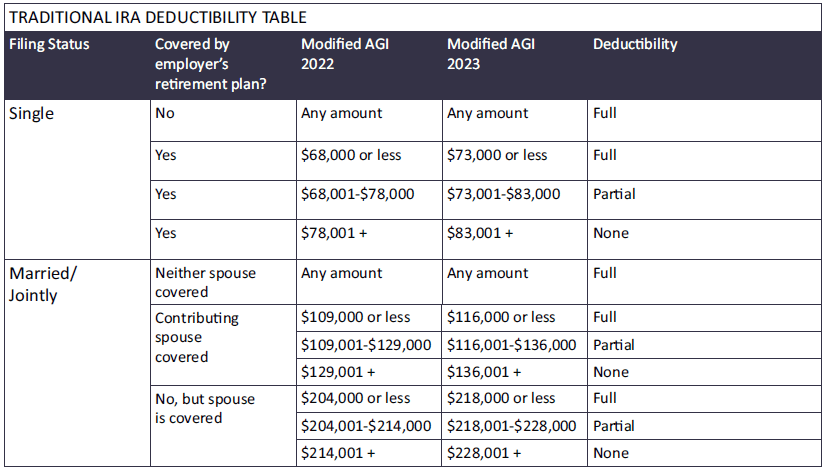Click the Traditional IRA Deductibility Table title
Image resolution: width=826 pixels, height=472 pixels.
(156, 17)
